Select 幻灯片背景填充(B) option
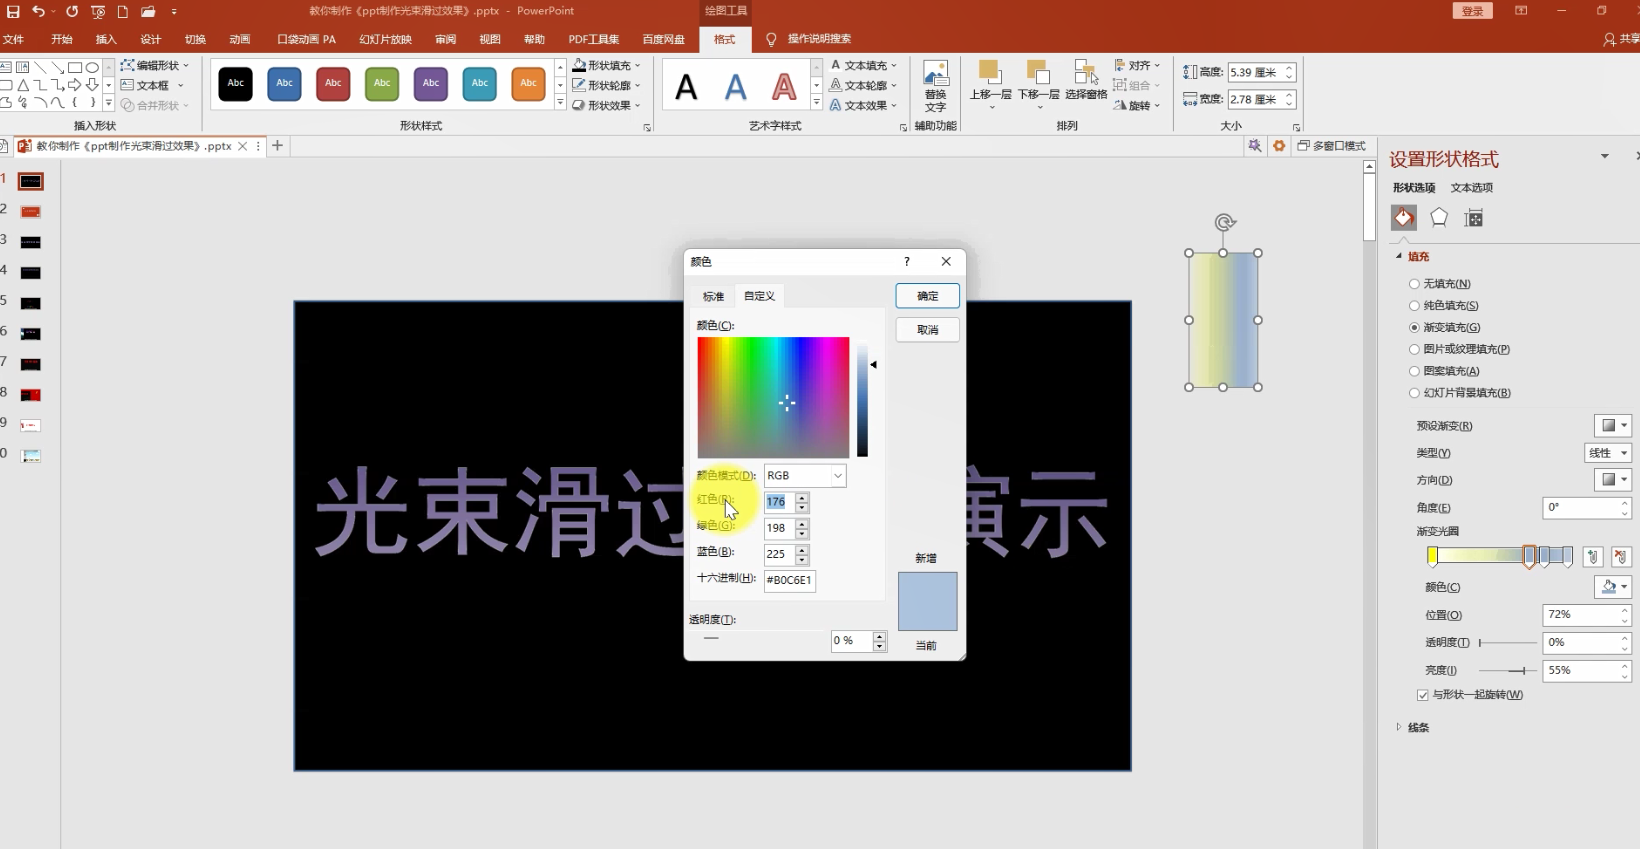Viewport: 1640px width, 849px height. coord(1460,393)
